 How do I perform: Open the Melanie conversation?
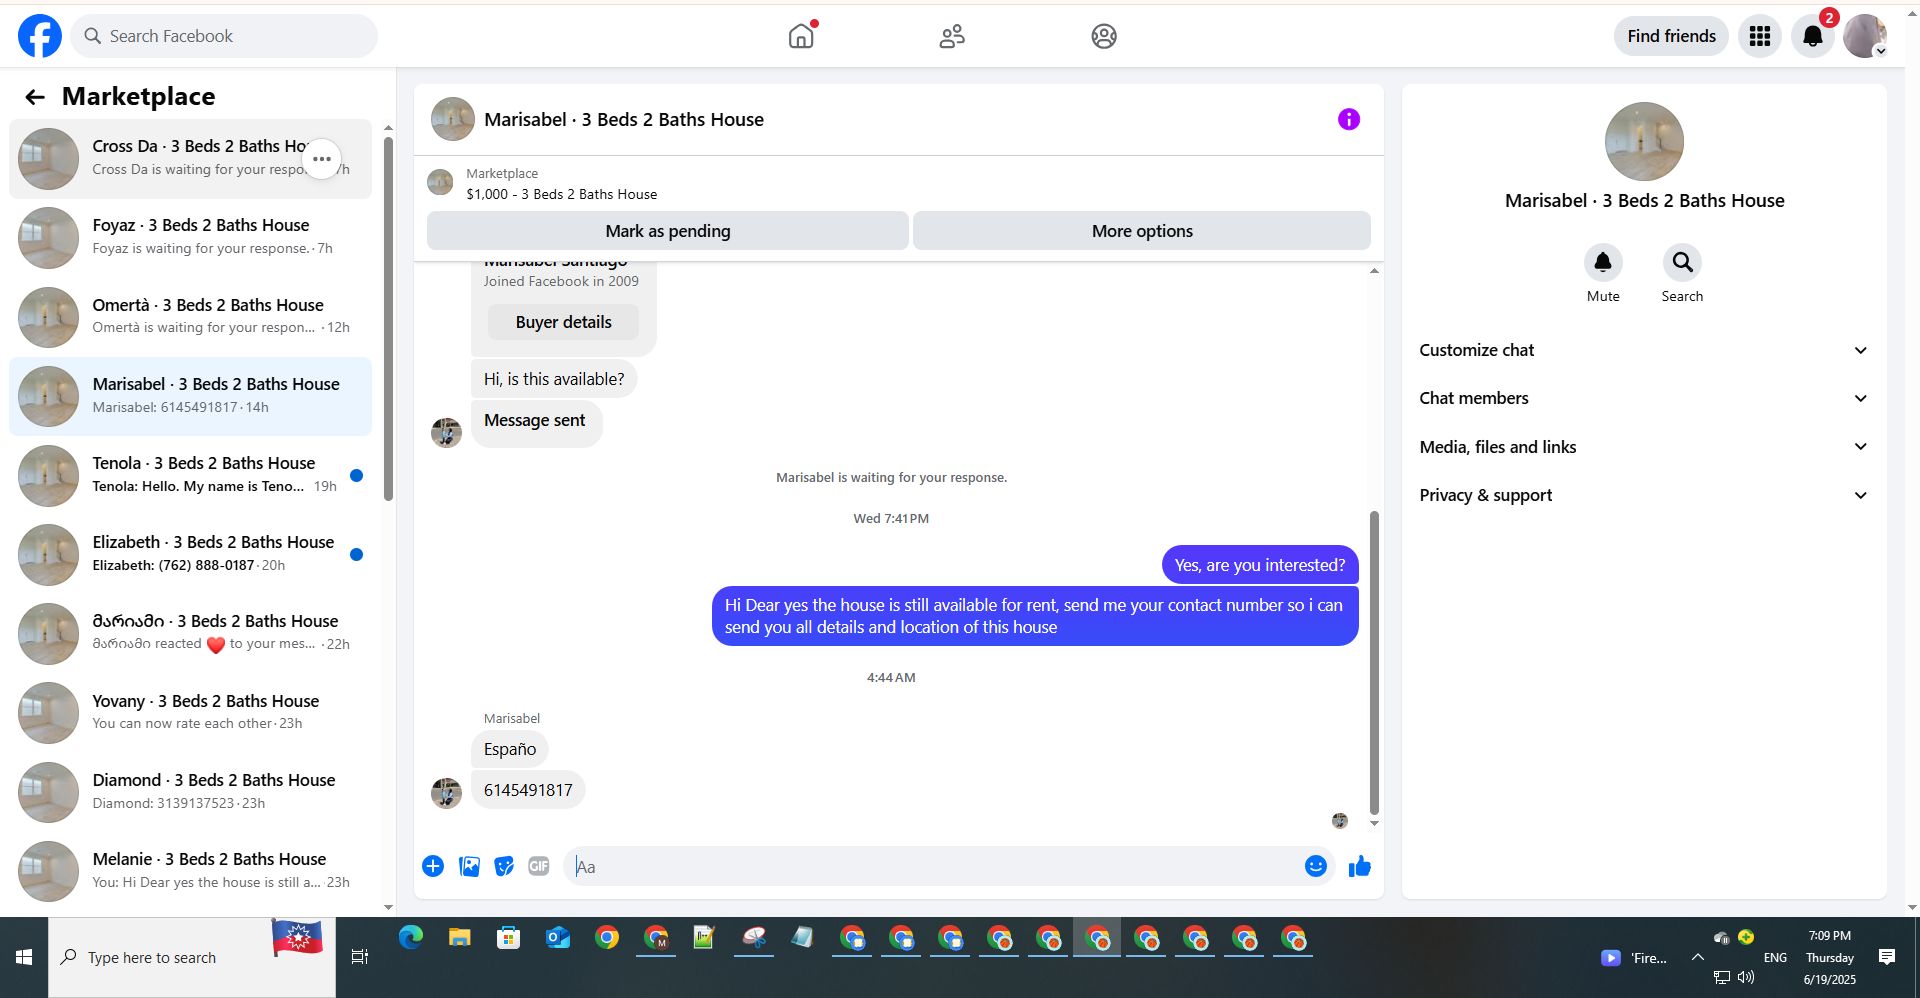[x=190, y=871]
